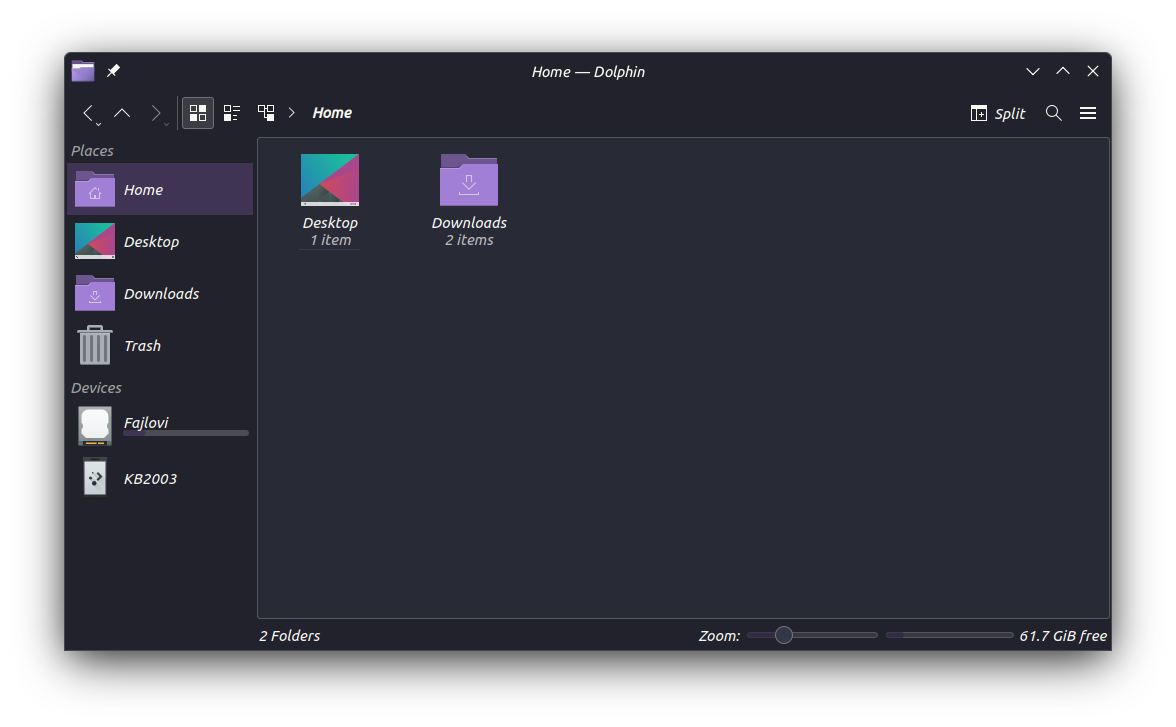
Task: Click the 2 items label under Downloads
Action: [x=469, y=240]
